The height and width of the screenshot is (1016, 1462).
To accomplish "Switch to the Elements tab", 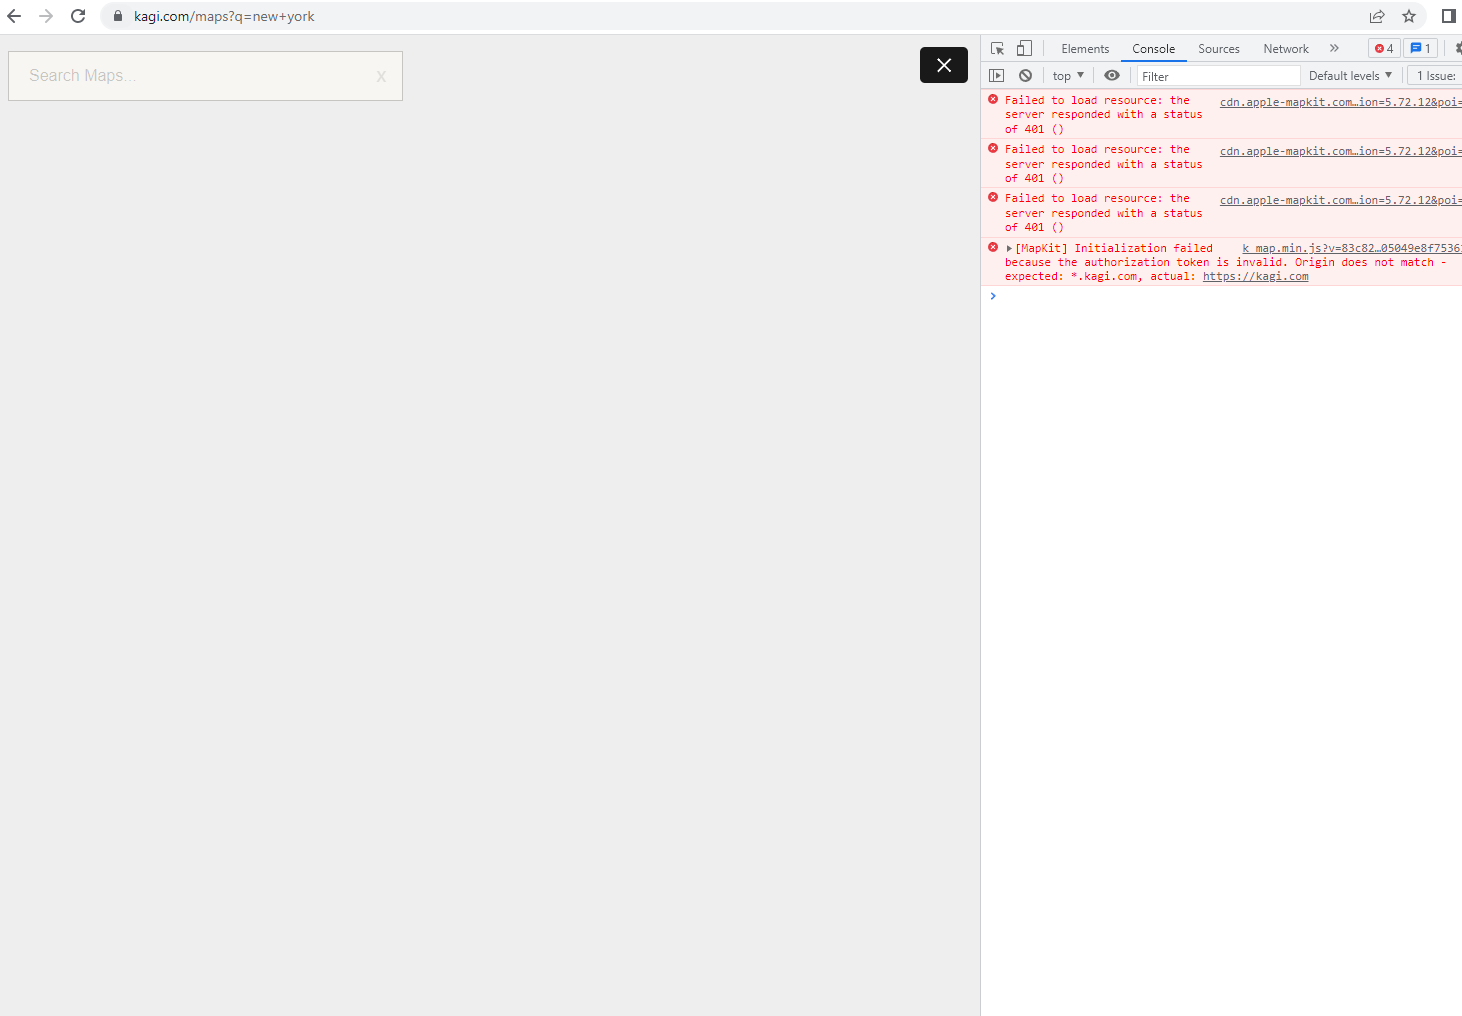I will click(x=1085, y=49).
